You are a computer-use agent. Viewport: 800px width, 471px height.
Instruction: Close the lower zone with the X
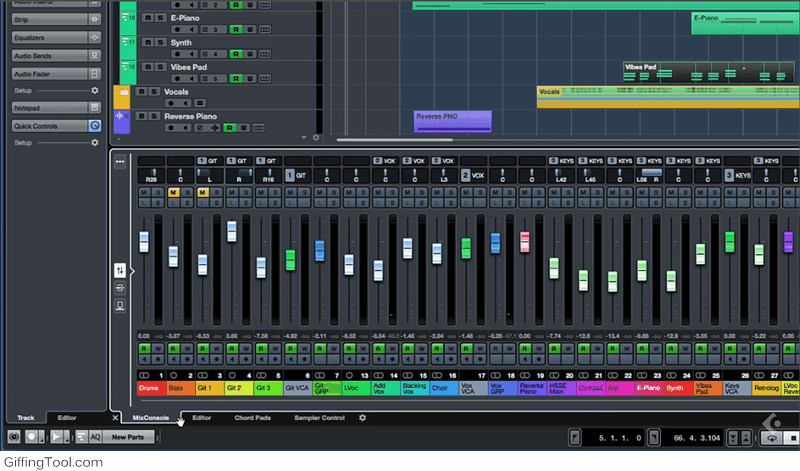pos(115,417)
